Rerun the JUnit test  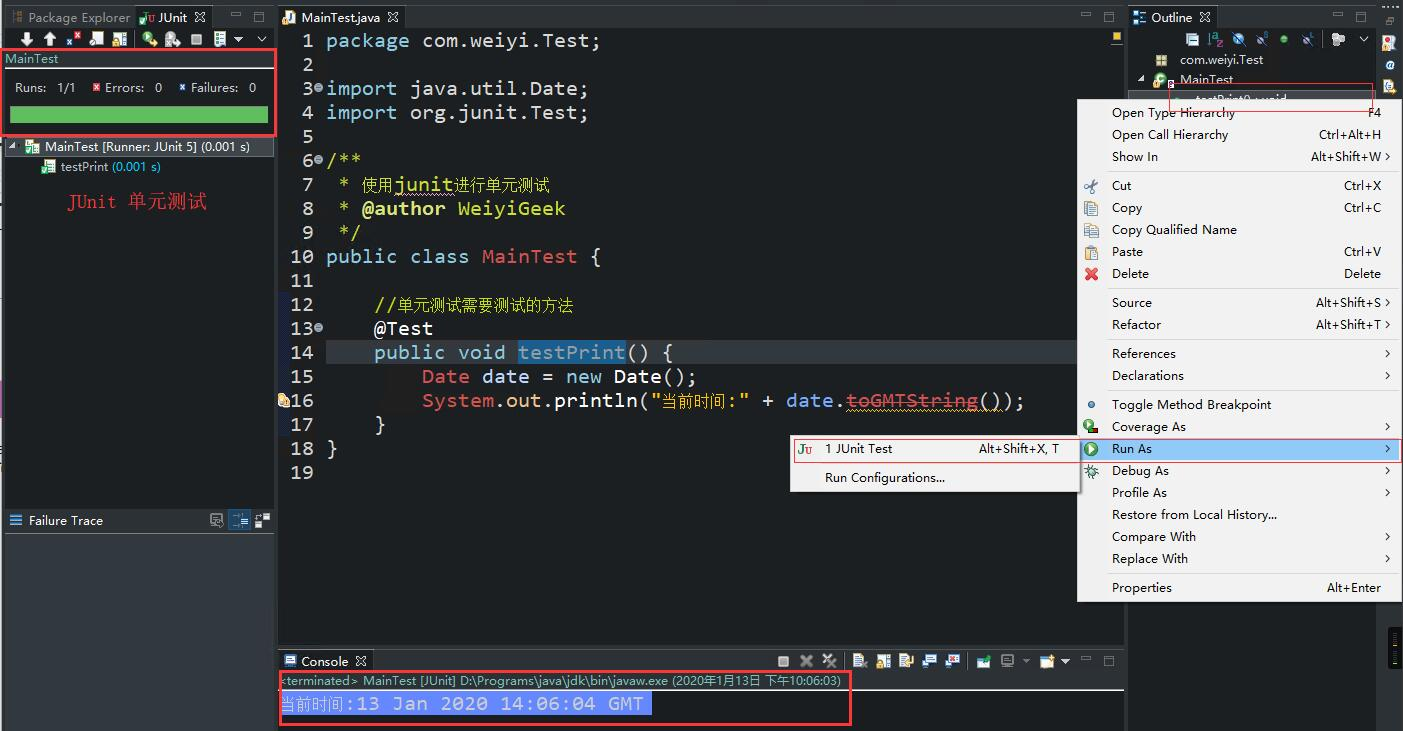click(150, 39)
